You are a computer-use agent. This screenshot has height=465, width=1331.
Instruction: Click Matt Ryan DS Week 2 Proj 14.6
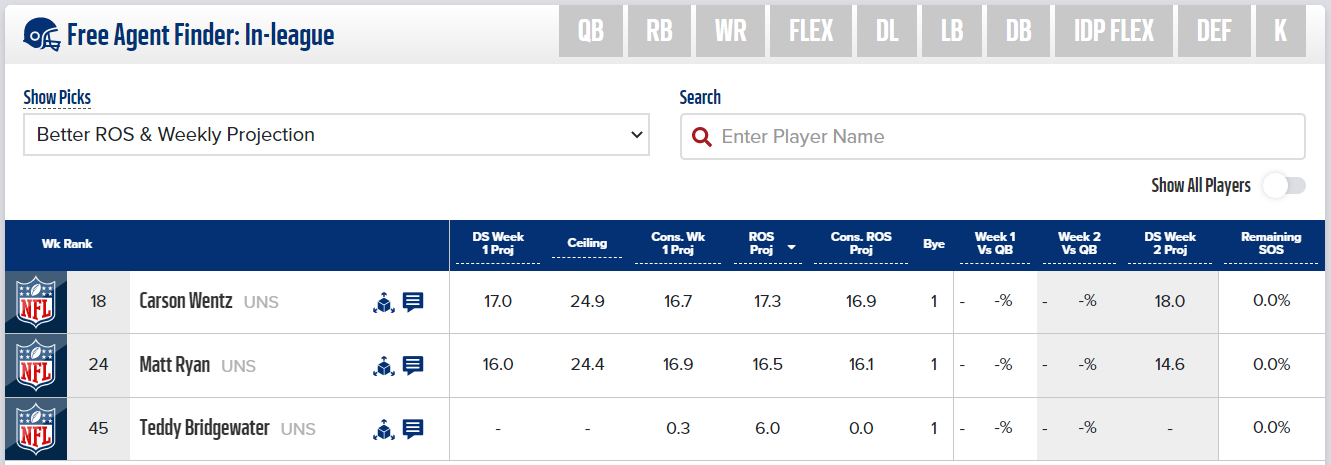1169,365
